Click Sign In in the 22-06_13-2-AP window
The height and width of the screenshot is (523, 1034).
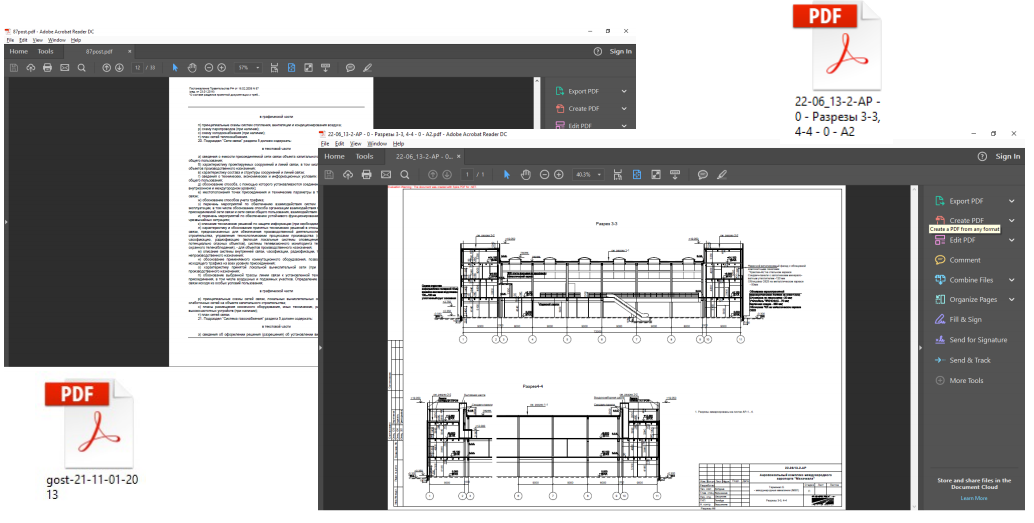point(1008,156)
